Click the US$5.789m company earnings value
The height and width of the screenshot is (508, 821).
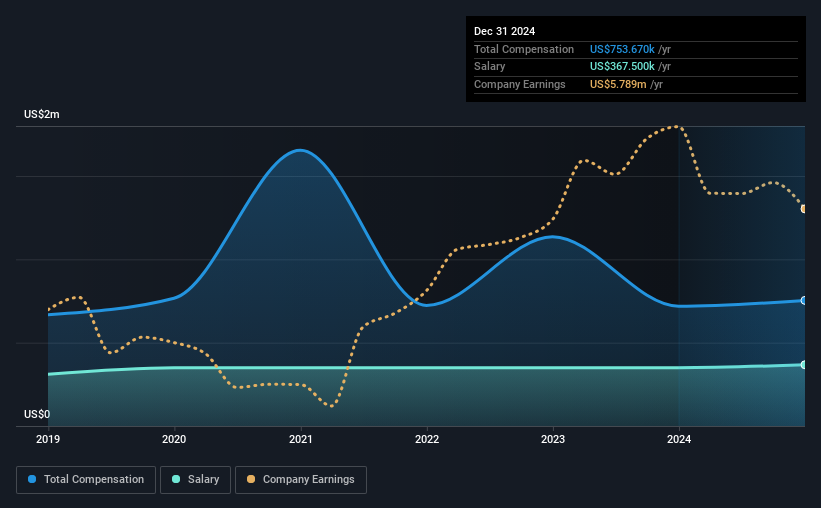[618, 84]
